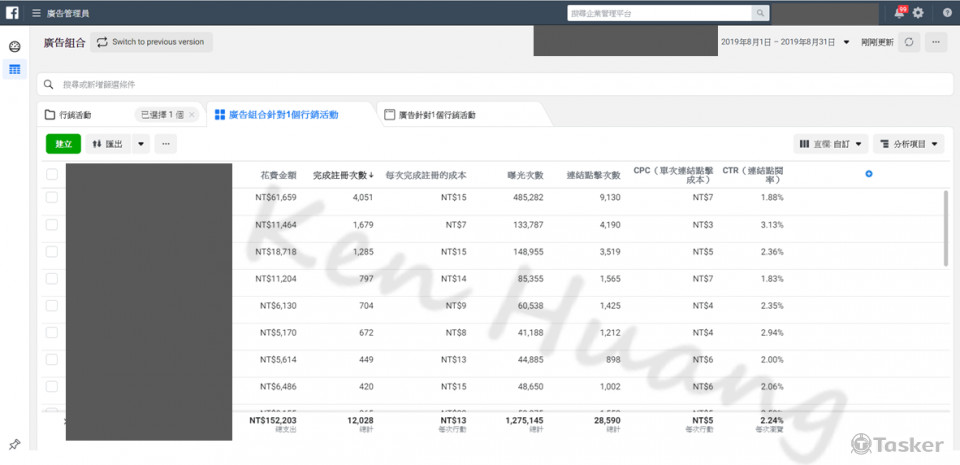This screenshot has width=960, height=465.
Task: Add a column with the blue plus icon
Action: click(869, 174)
